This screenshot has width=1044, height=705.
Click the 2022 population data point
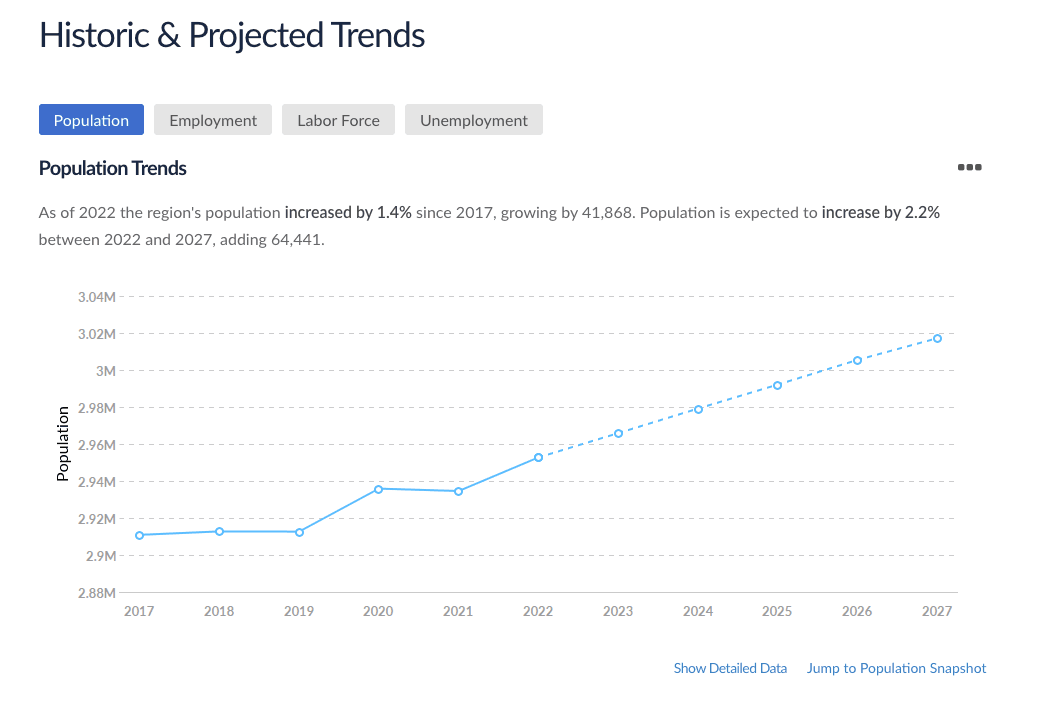538,457
